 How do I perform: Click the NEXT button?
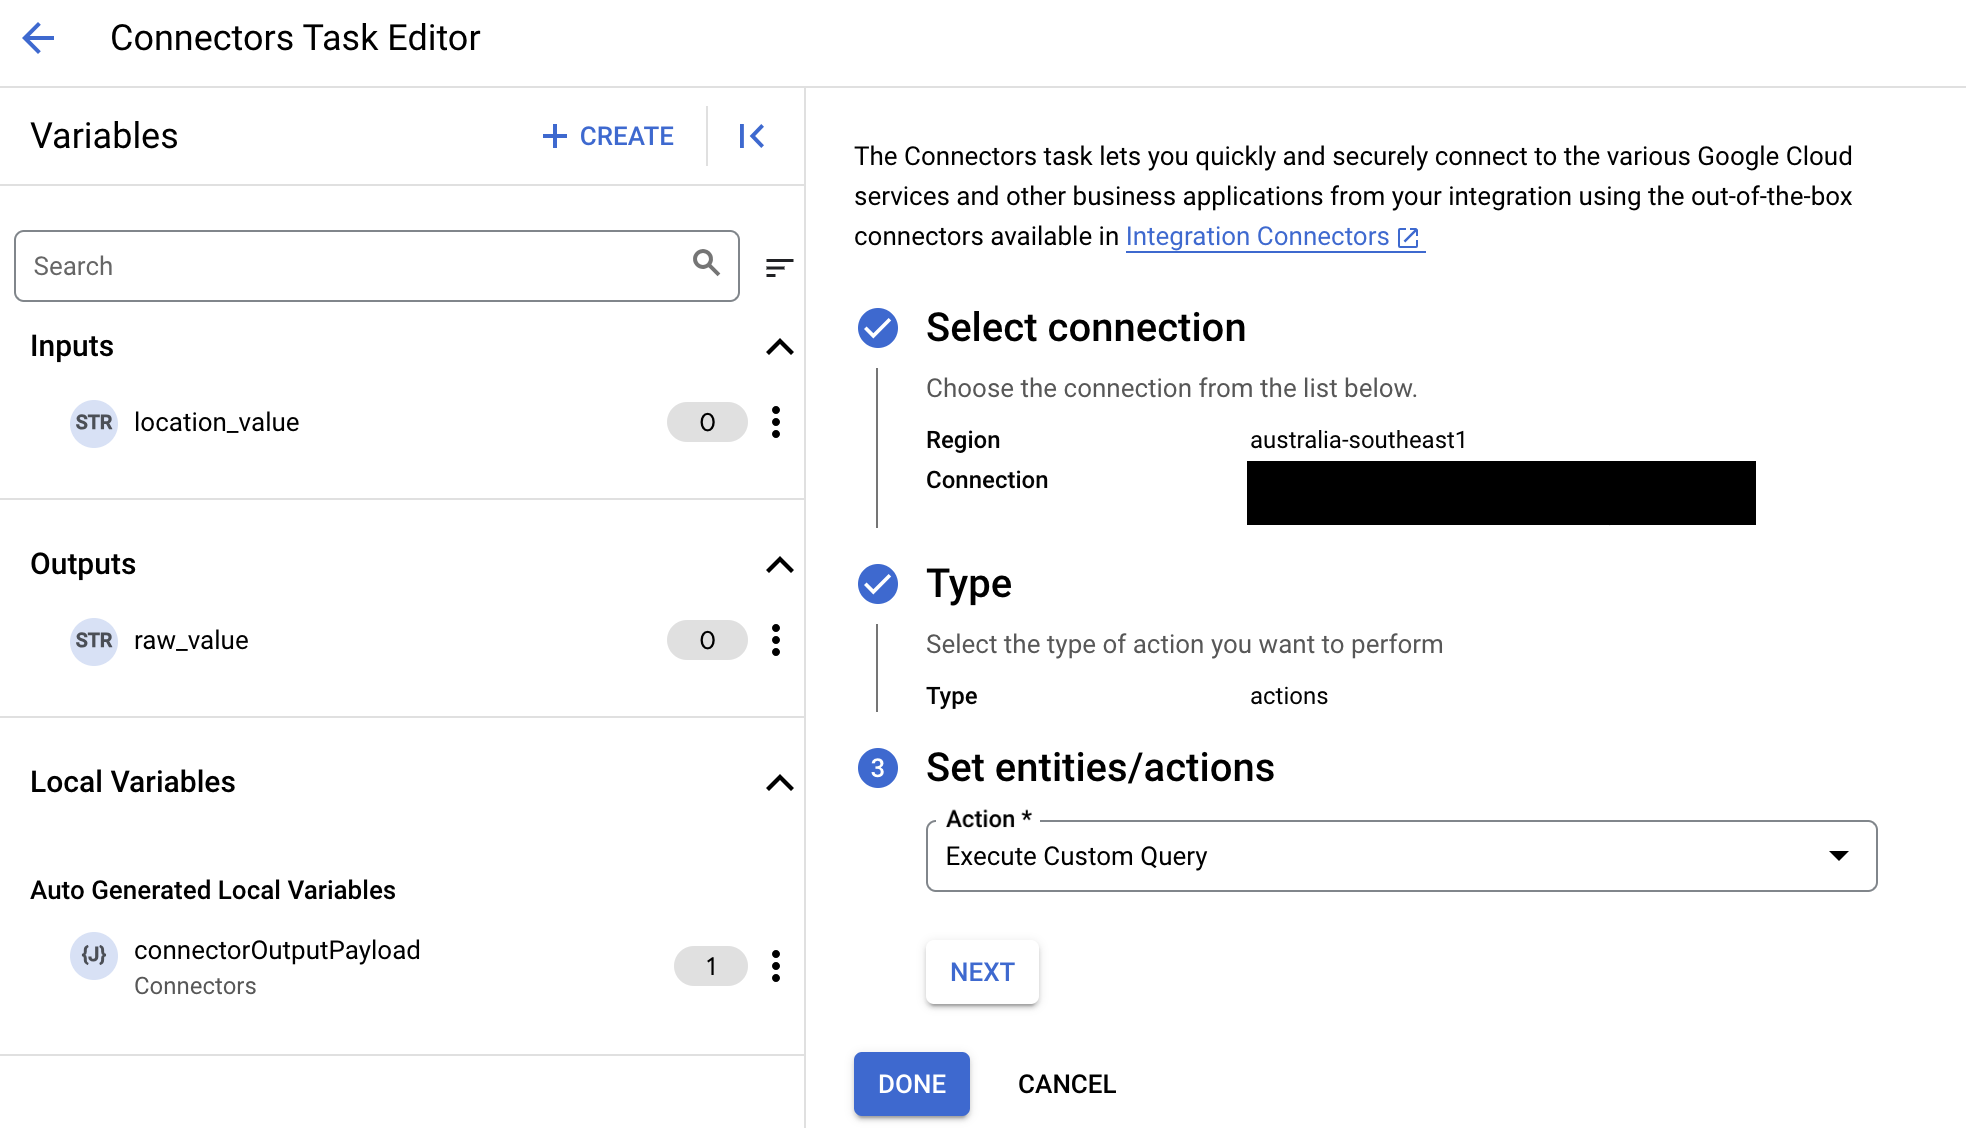pos(982,970)
